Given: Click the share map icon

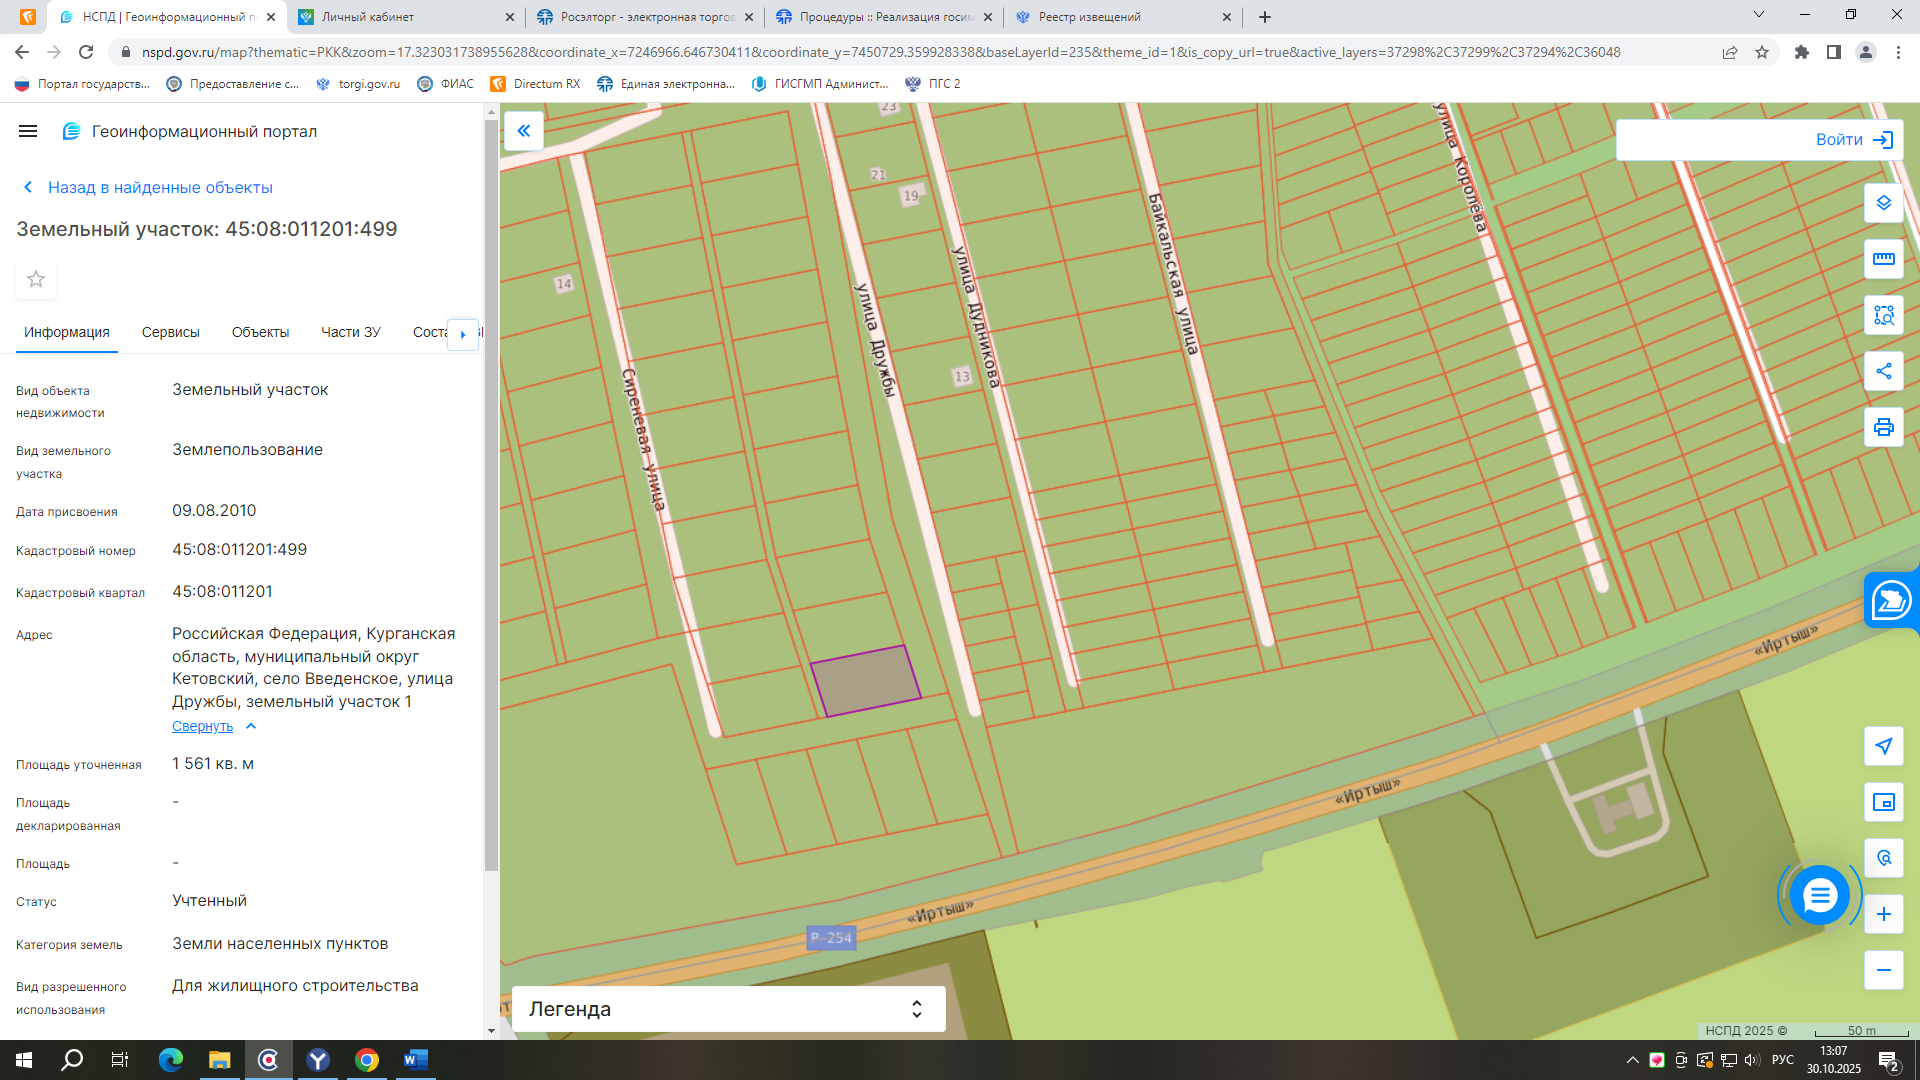Looking at the screenshot, I should pyautogui.click(x=1883, y=371).
